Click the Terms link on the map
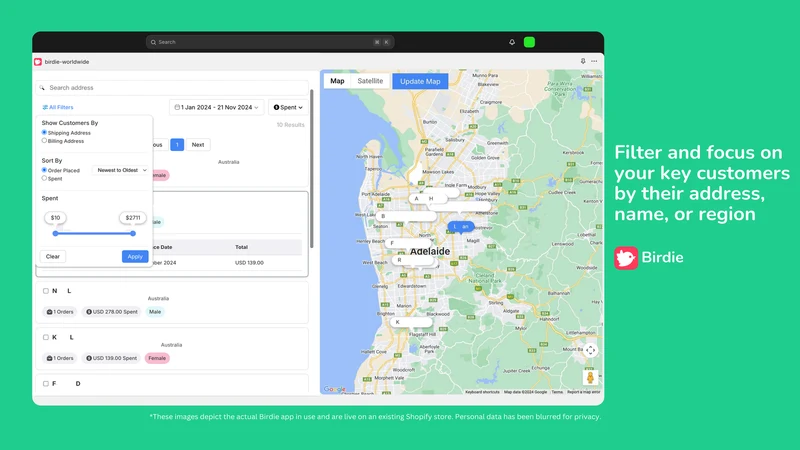This screenshot has height=450, width=800. click(x=557, y=392)
